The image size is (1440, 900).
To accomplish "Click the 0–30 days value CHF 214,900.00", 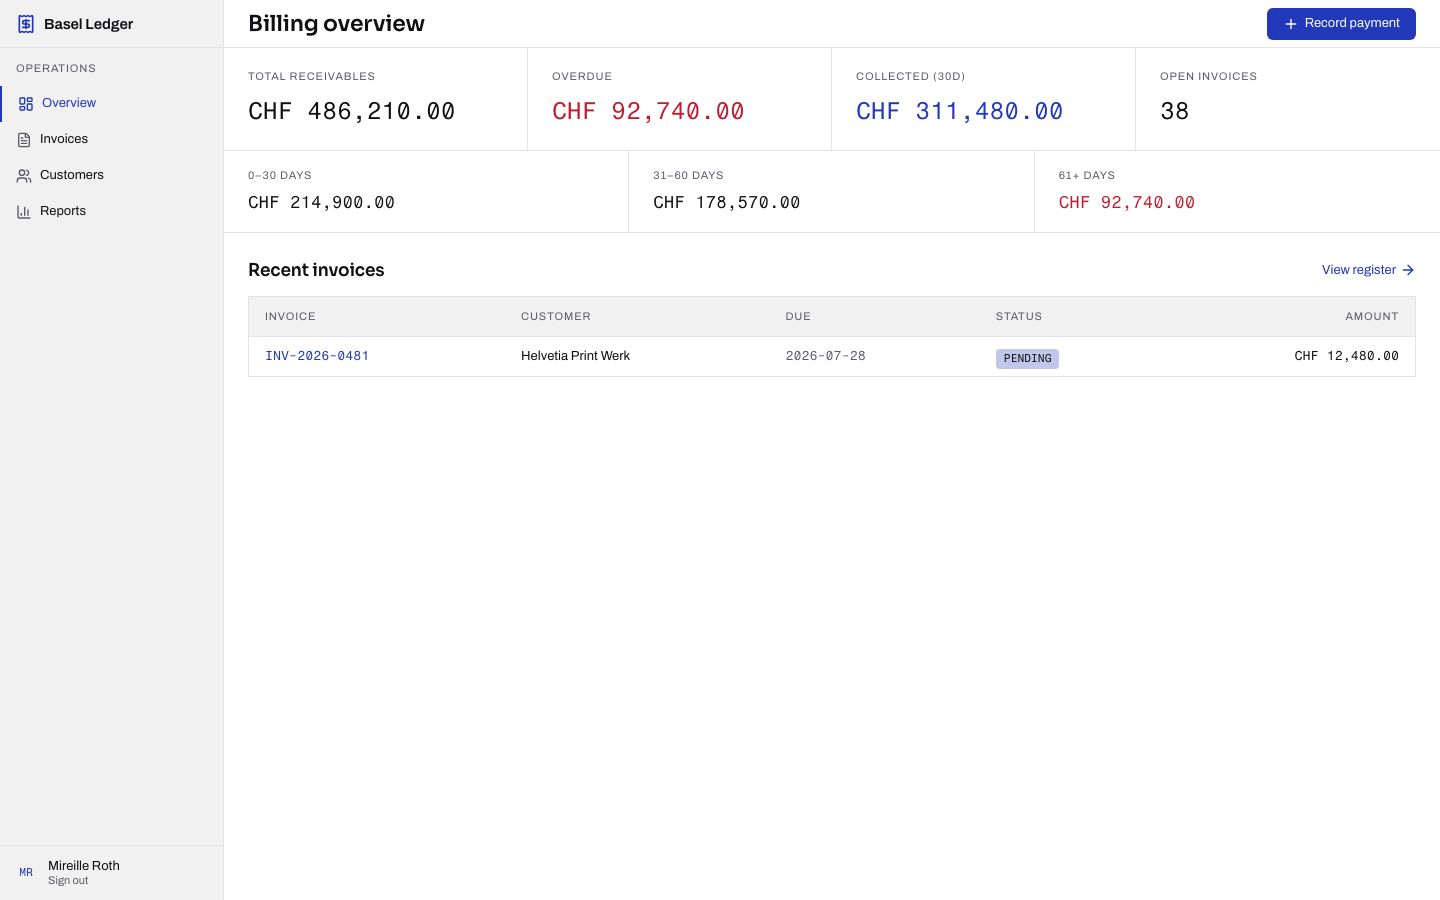I will click(x=321, y=202).
